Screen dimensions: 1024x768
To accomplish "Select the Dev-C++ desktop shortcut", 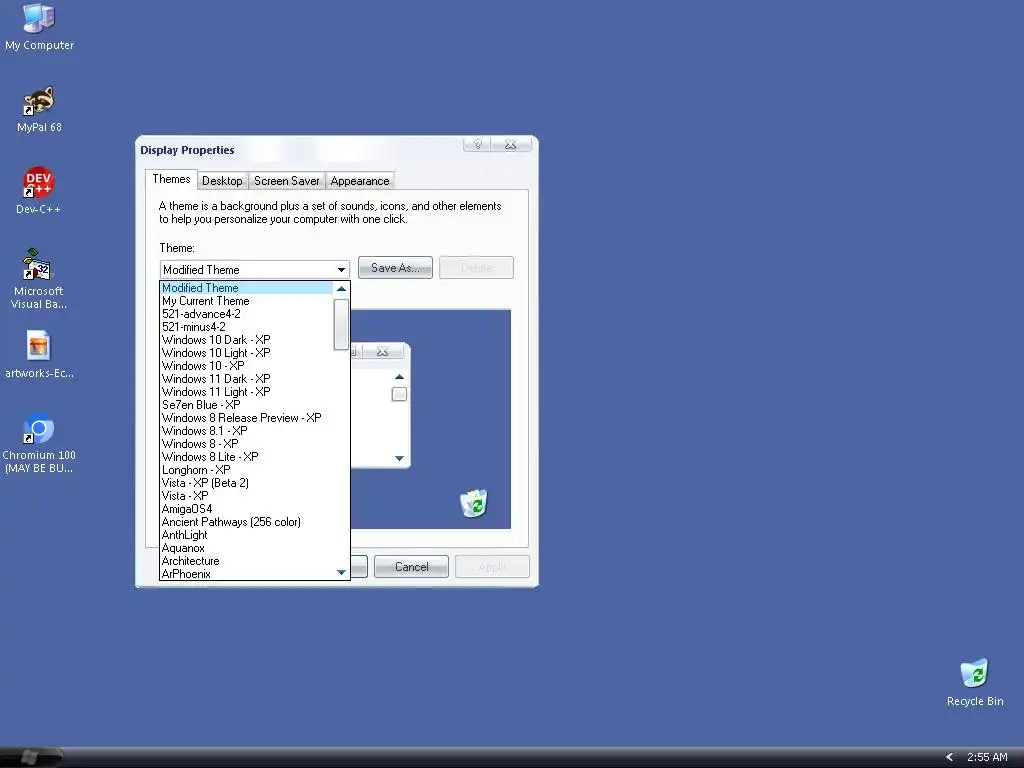I will click(39, 191).
